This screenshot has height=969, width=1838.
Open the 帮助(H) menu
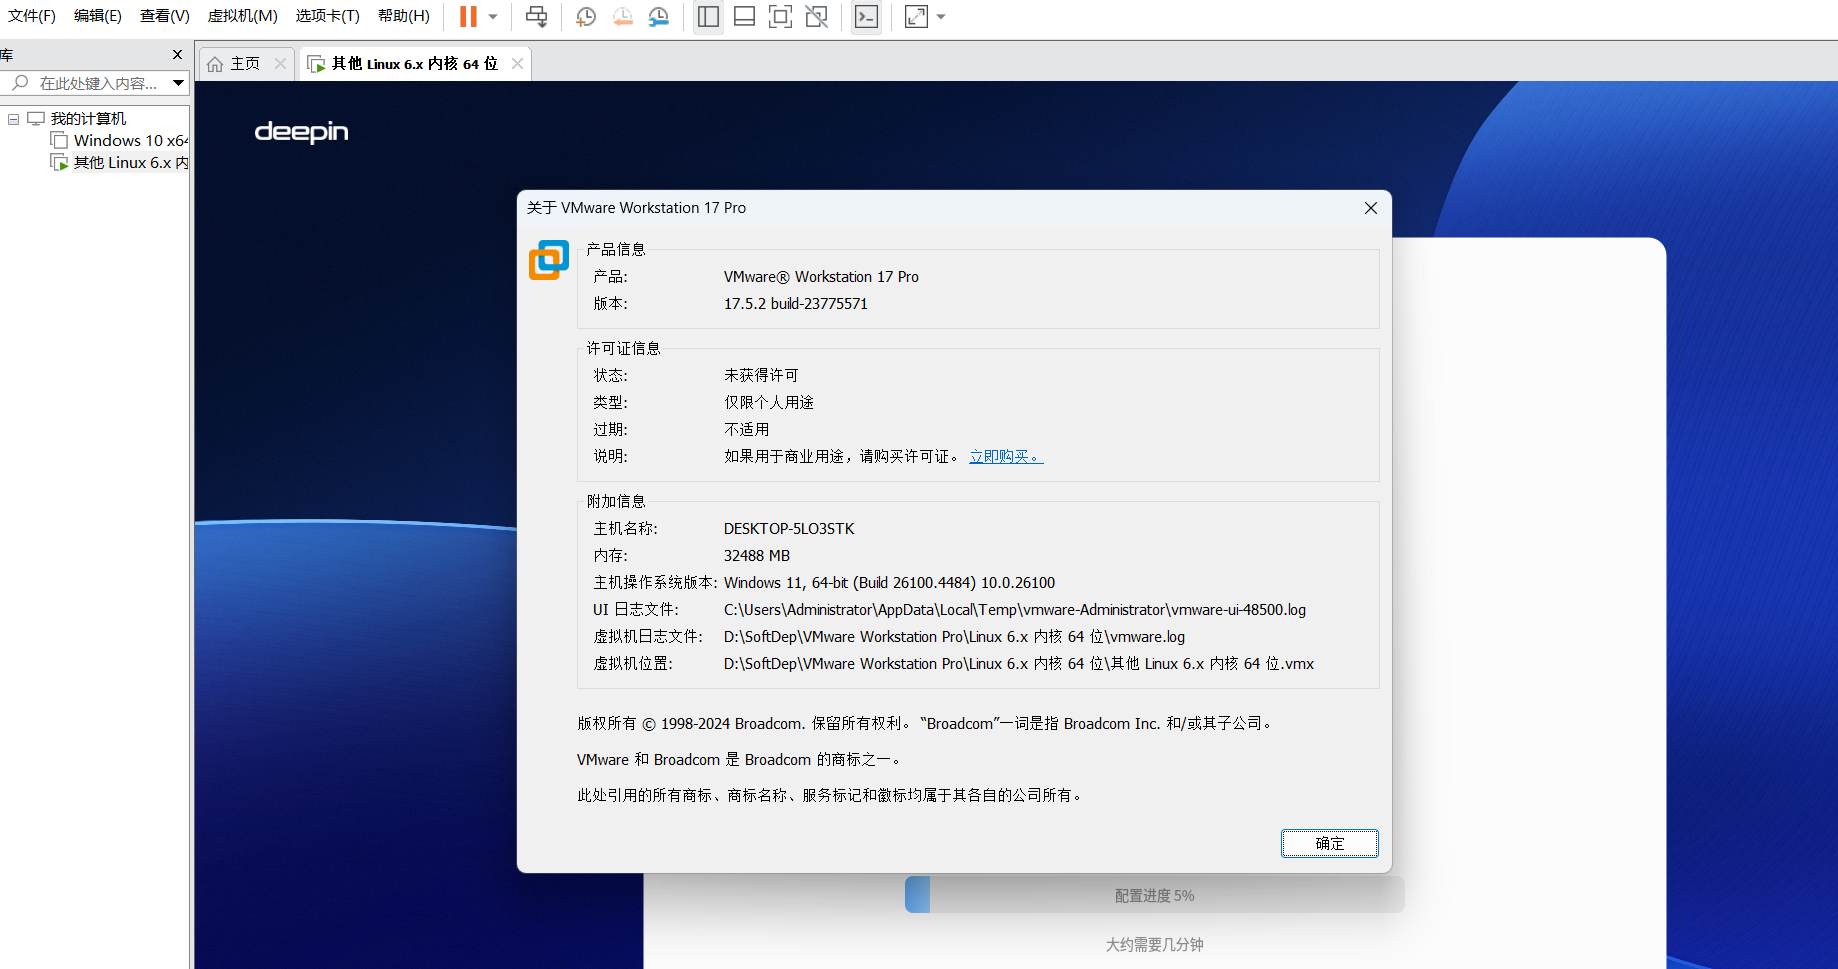404,16
